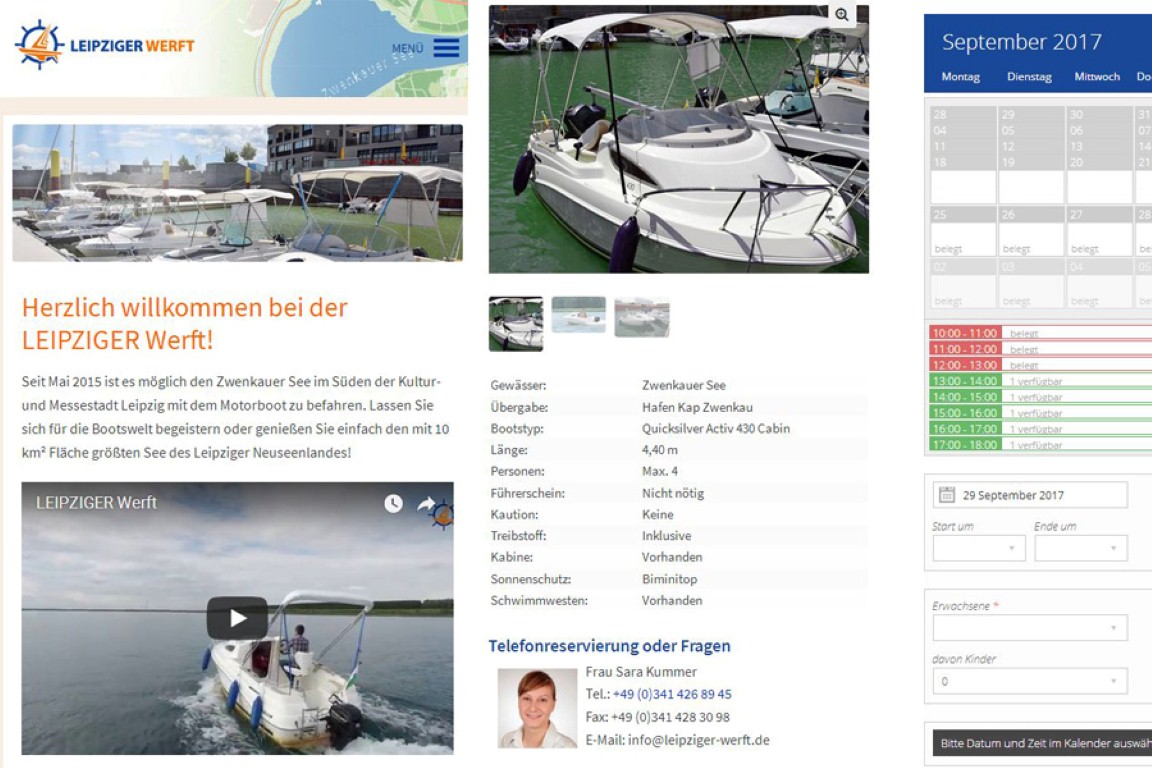Expand the 'davon Kinder' dropdown
1152x768 pixels.
point(1029,681)
